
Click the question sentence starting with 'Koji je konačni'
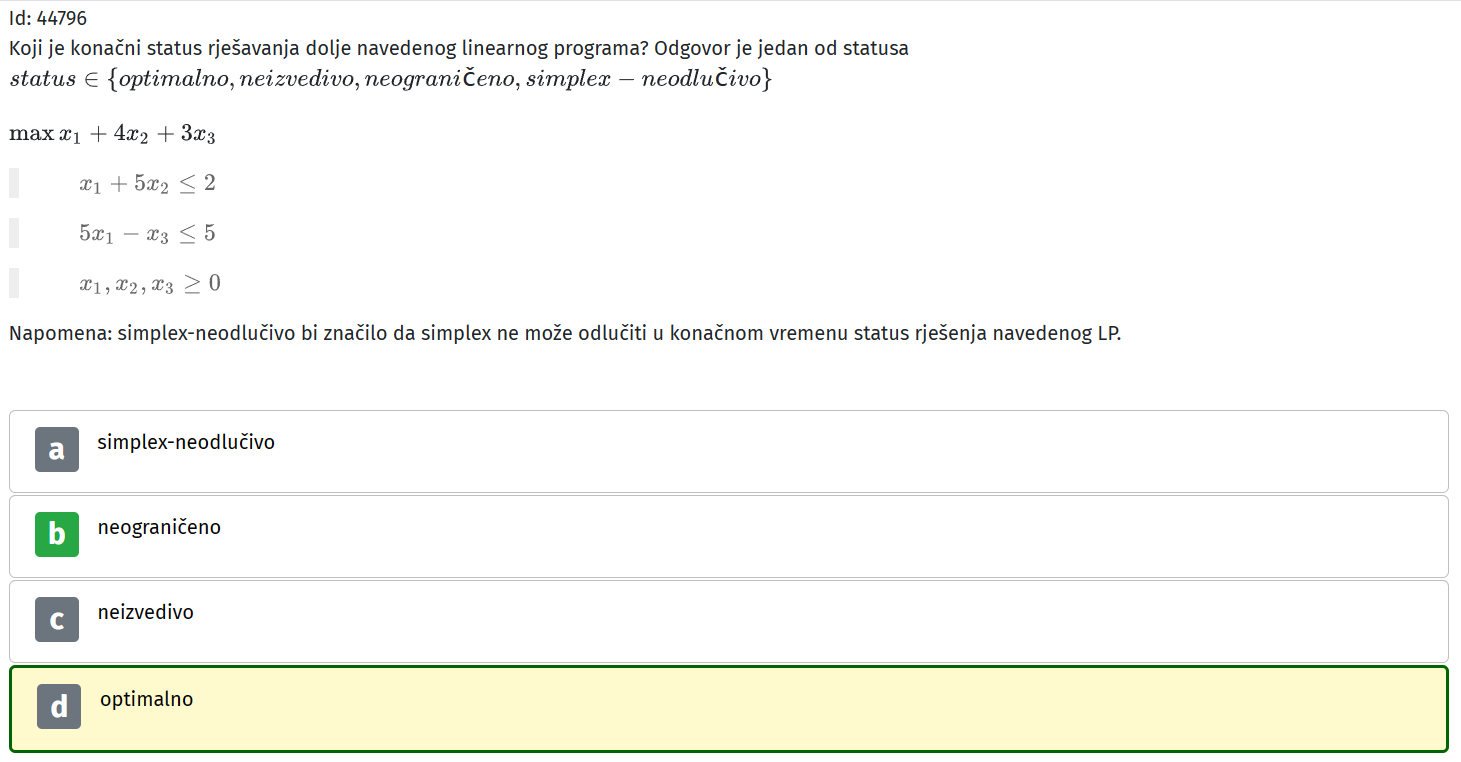[x=459, y=48]
